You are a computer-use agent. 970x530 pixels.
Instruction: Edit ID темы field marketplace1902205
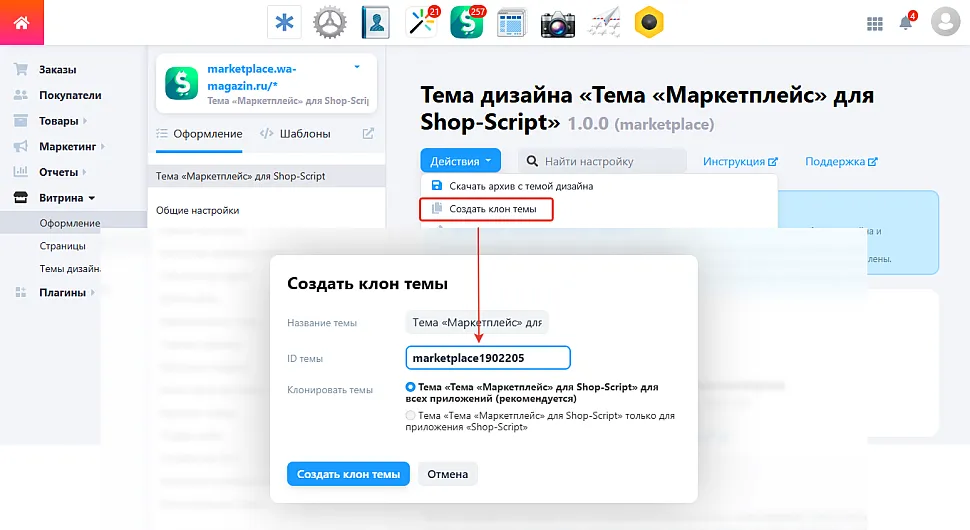pos(488,358)
